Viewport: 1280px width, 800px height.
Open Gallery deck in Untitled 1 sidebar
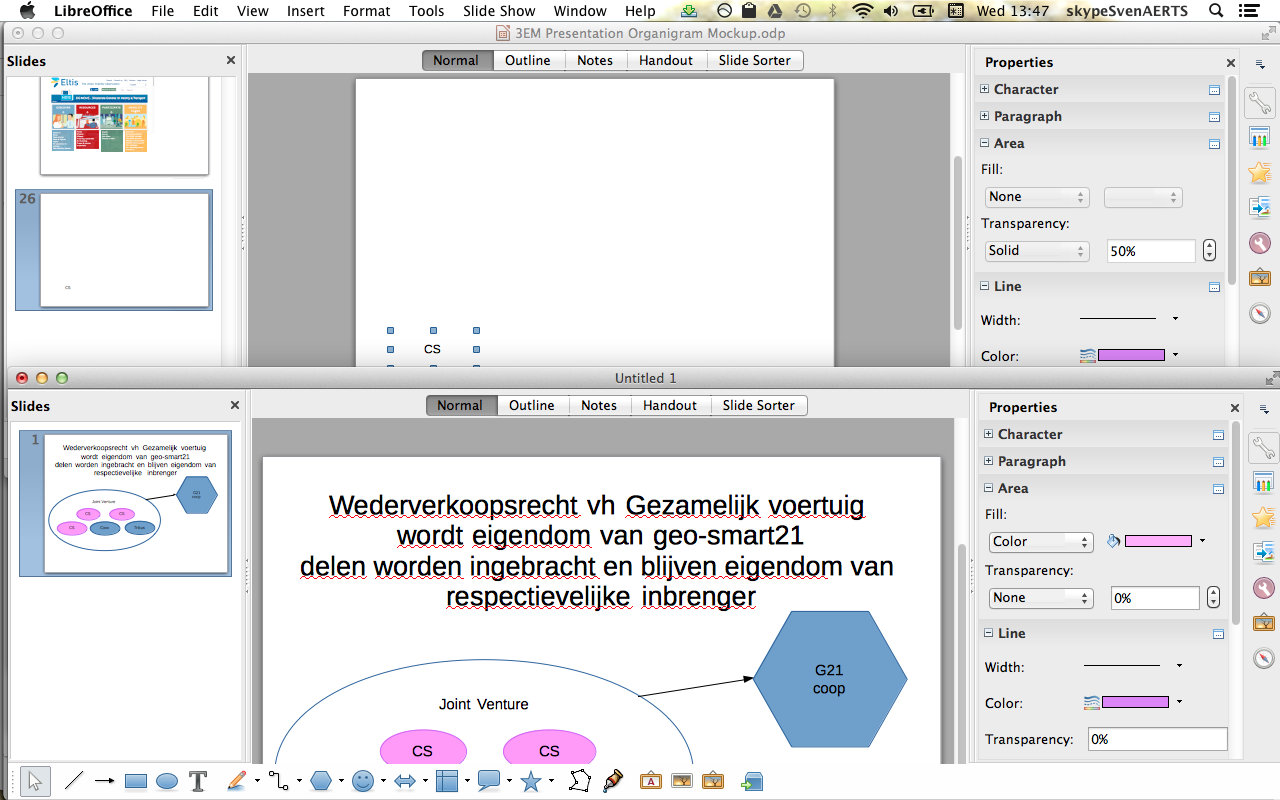pyautogui.click(x=1263, y=622)
